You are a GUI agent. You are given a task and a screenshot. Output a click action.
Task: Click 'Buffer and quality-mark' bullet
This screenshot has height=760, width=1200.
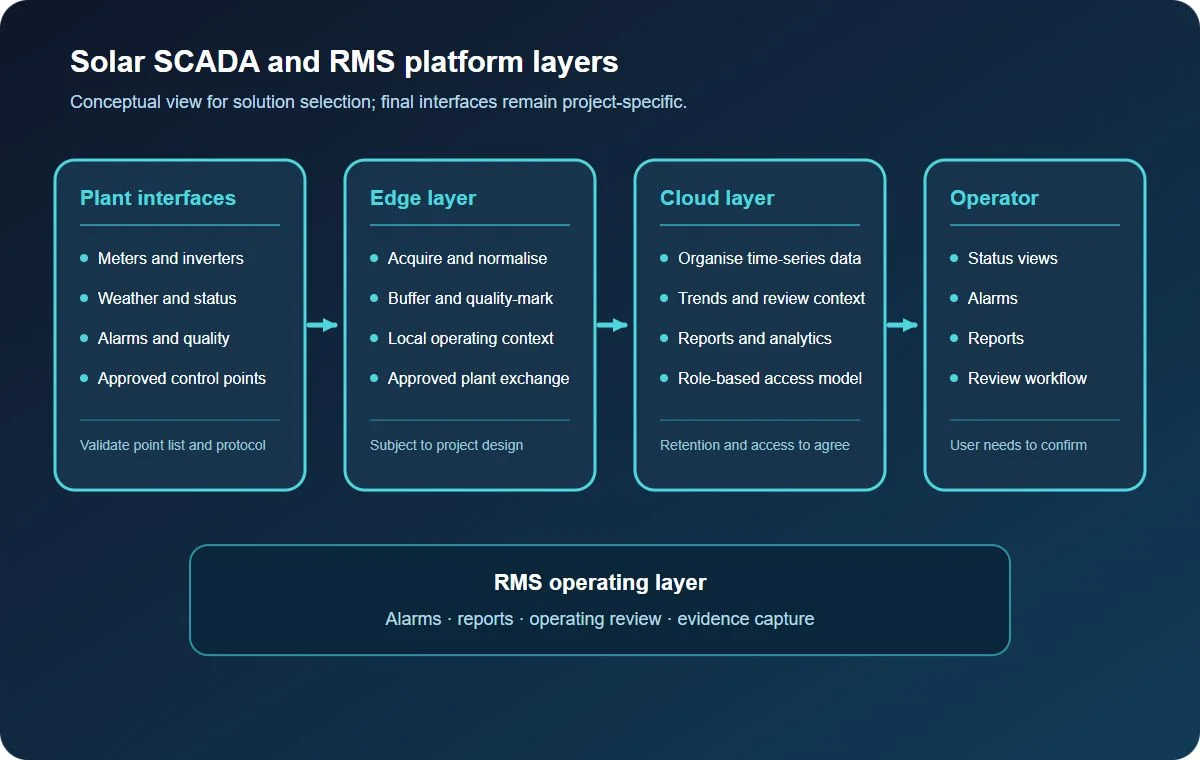471,298
